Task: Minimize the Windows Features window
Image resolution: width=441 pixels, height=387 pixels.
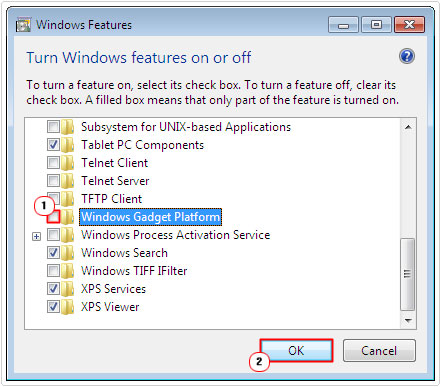Action: 343,25
